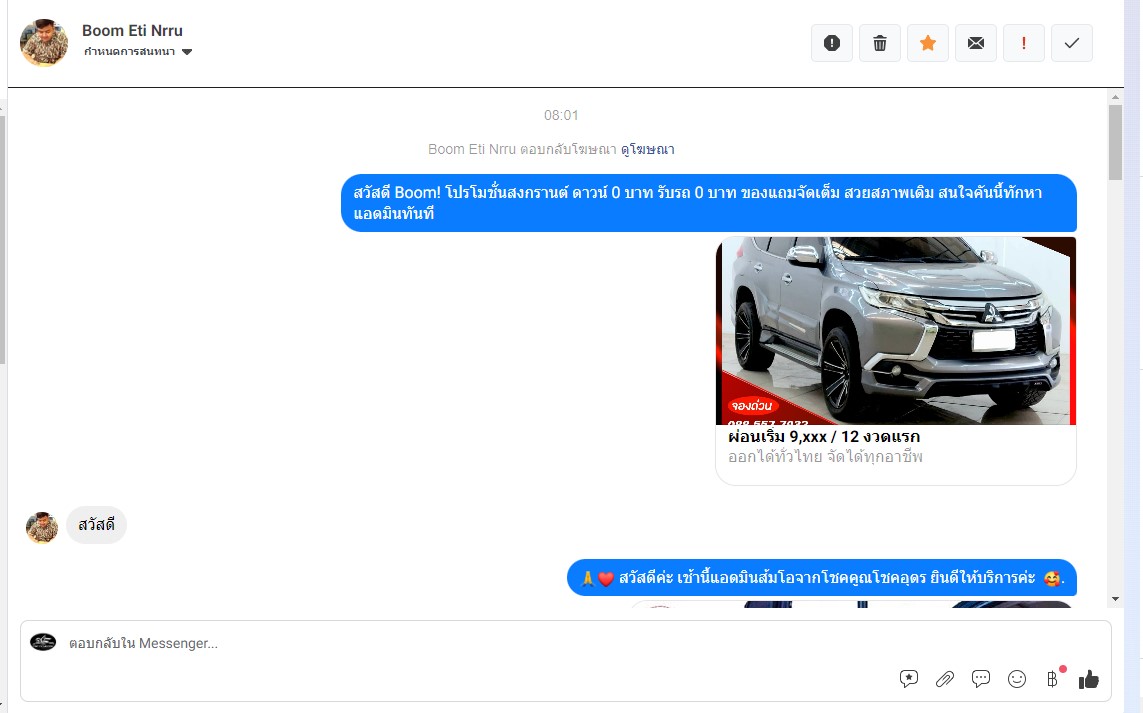Click the Baht payment request icon
The height and width of the screenshot is (713, 1143).
point(1052,679)
